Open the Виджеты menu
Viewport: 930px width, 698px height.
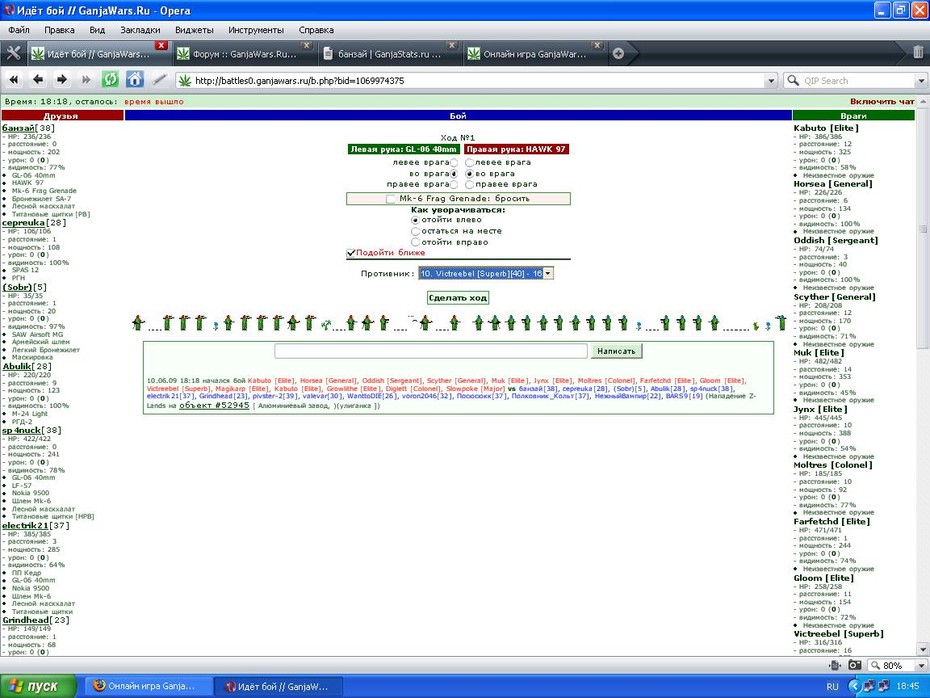point(194,30)
